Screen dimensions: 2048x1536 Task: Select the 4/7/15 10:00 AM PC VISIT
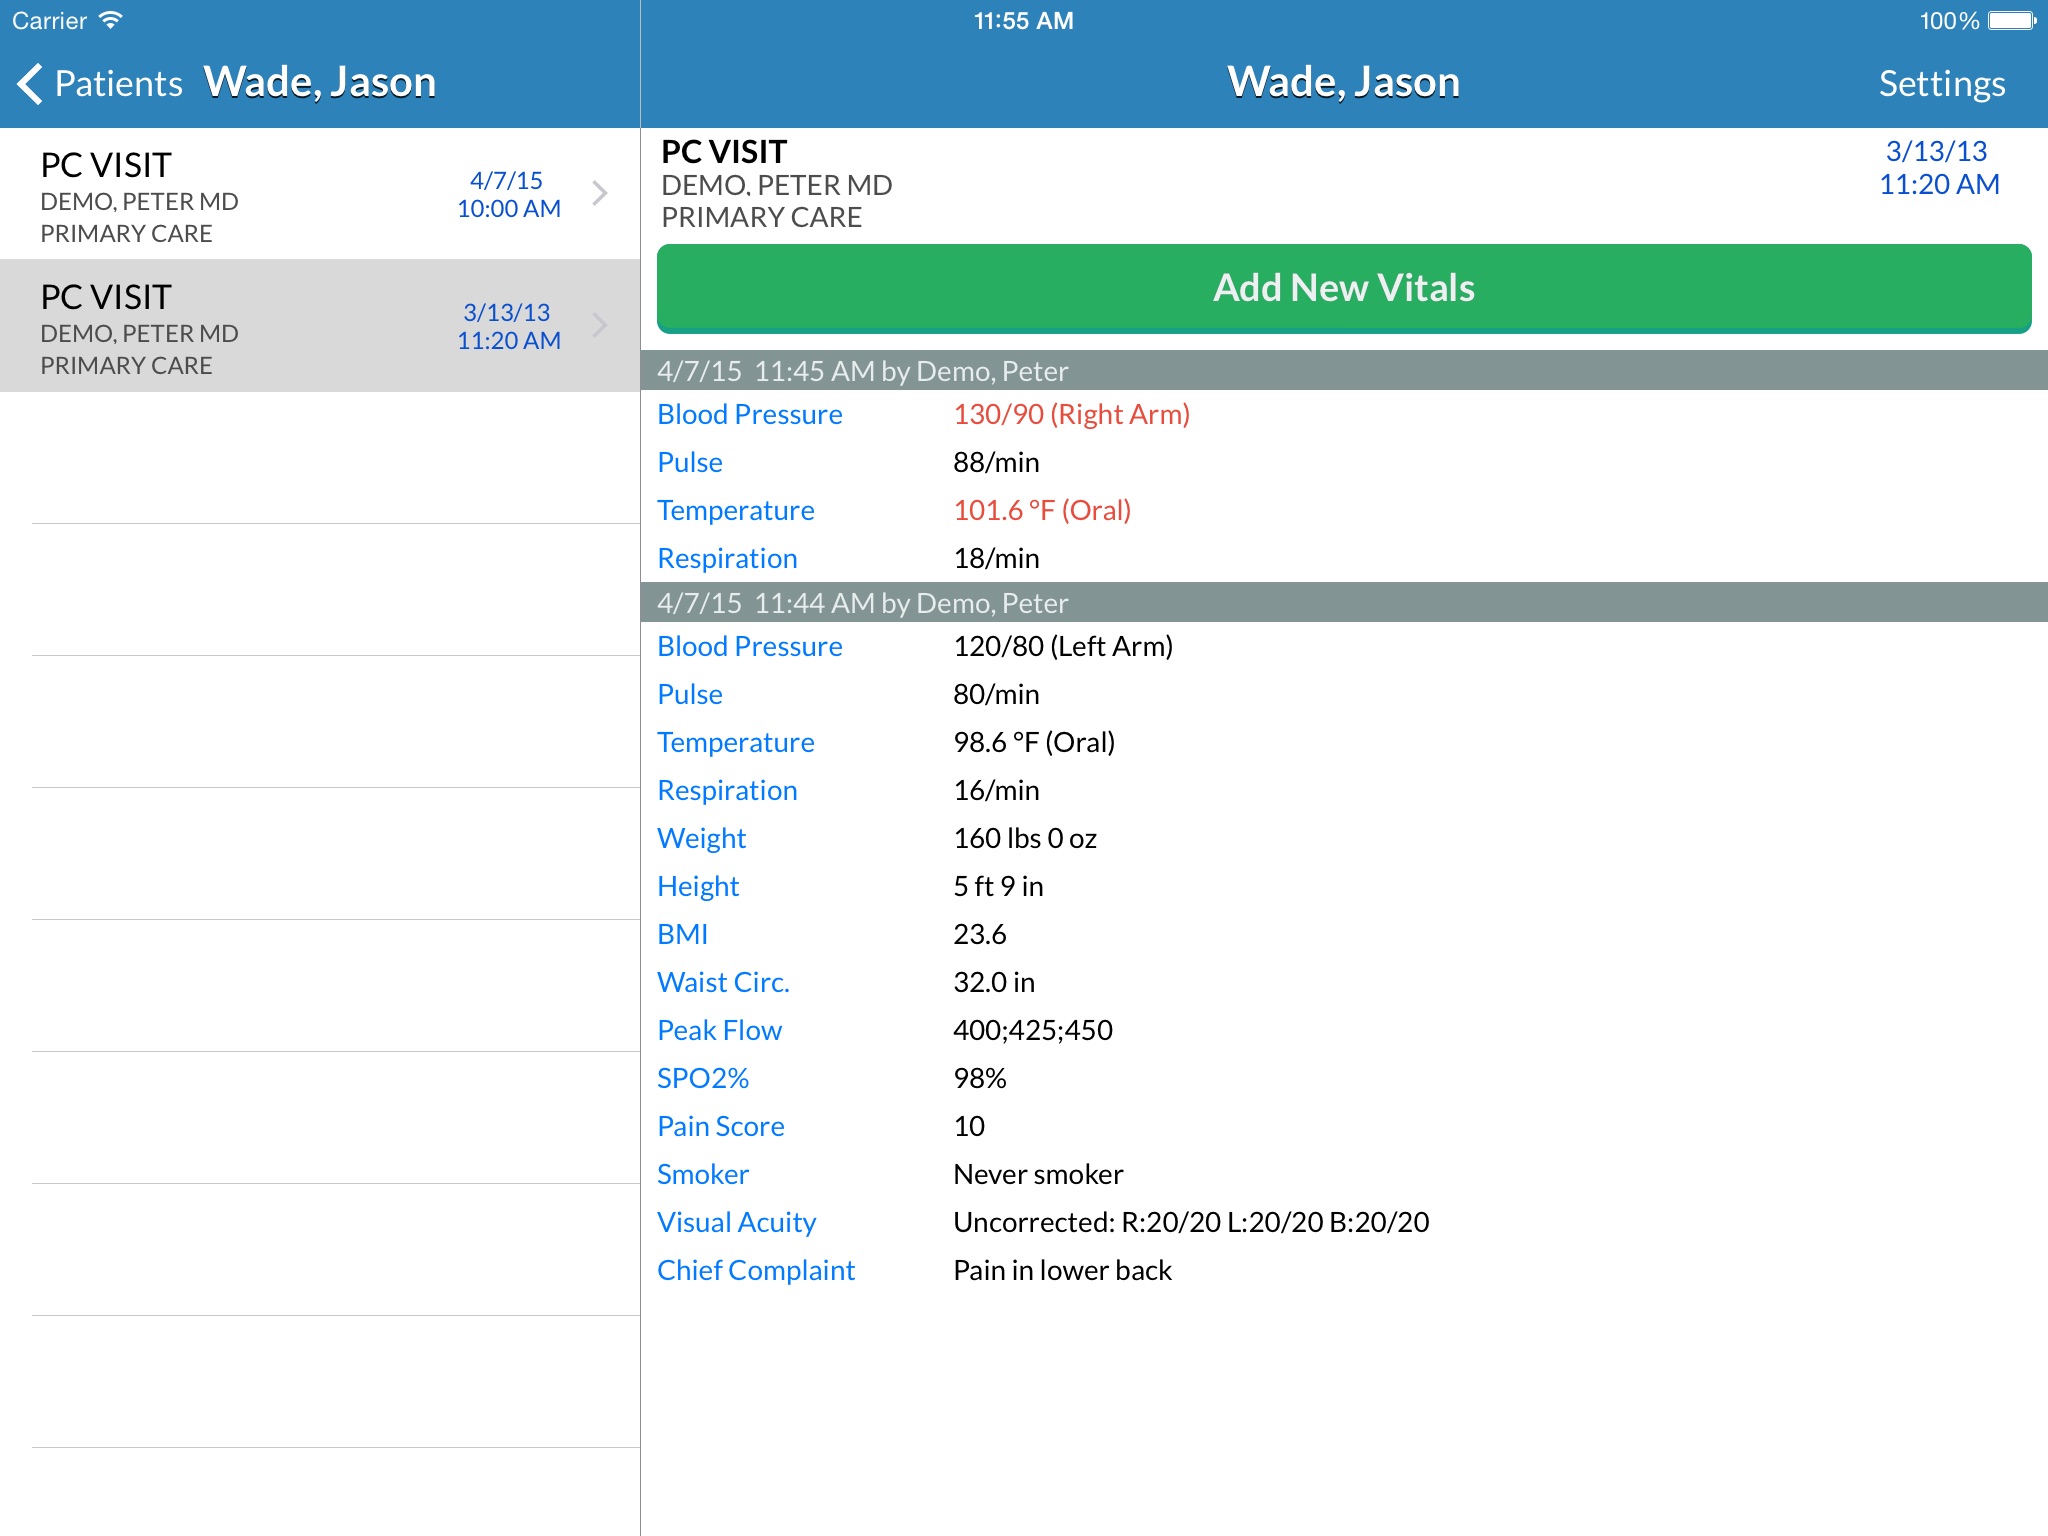250,195
